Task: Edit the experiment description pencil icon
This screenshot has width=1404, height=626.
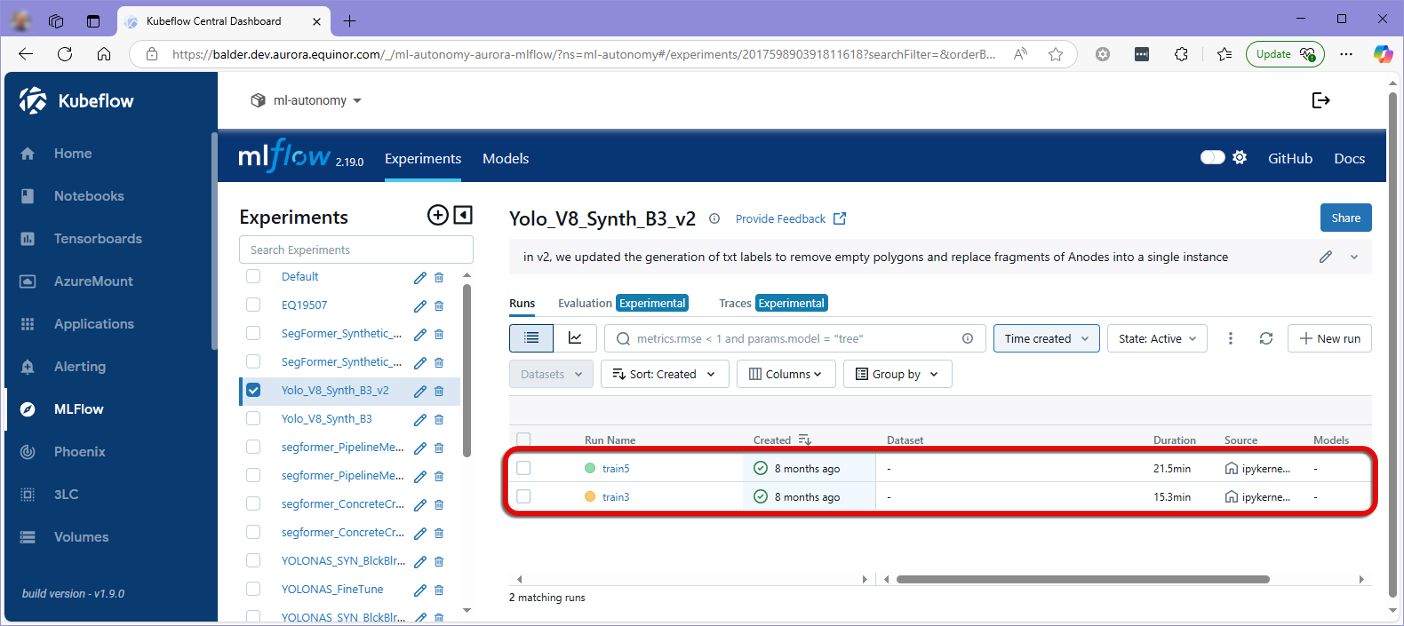Action: pos(1326,257)
